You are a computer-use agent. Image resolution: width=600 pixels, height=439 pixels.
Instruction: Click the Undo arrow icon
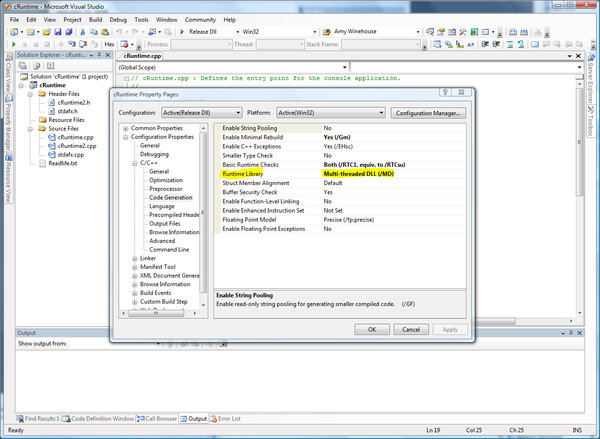[x=119, y=32]
